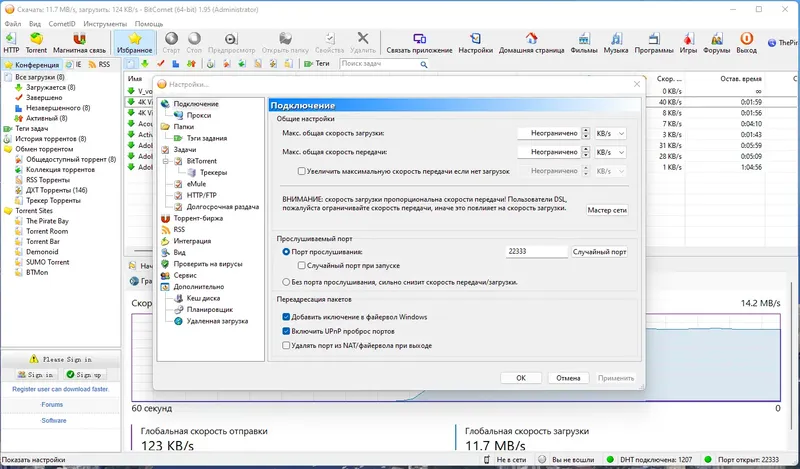
Task: Open Software link in left panel
Action: click(54, 421)
